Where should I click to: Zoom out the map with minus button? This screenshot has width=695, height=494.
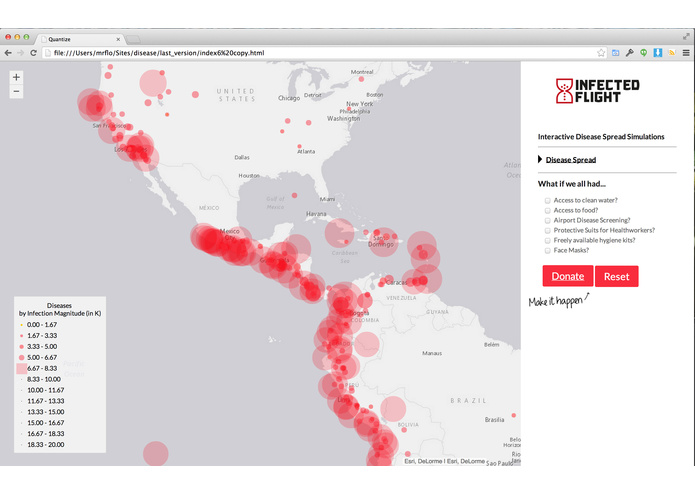[x=16, y=91]
